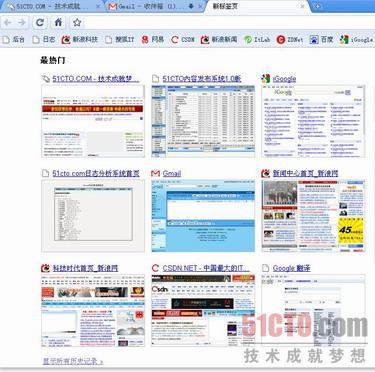375x372 pixels.
Task: Click the CSDN favicon beside CSDN.NET link
Action: tap(155, 268)
